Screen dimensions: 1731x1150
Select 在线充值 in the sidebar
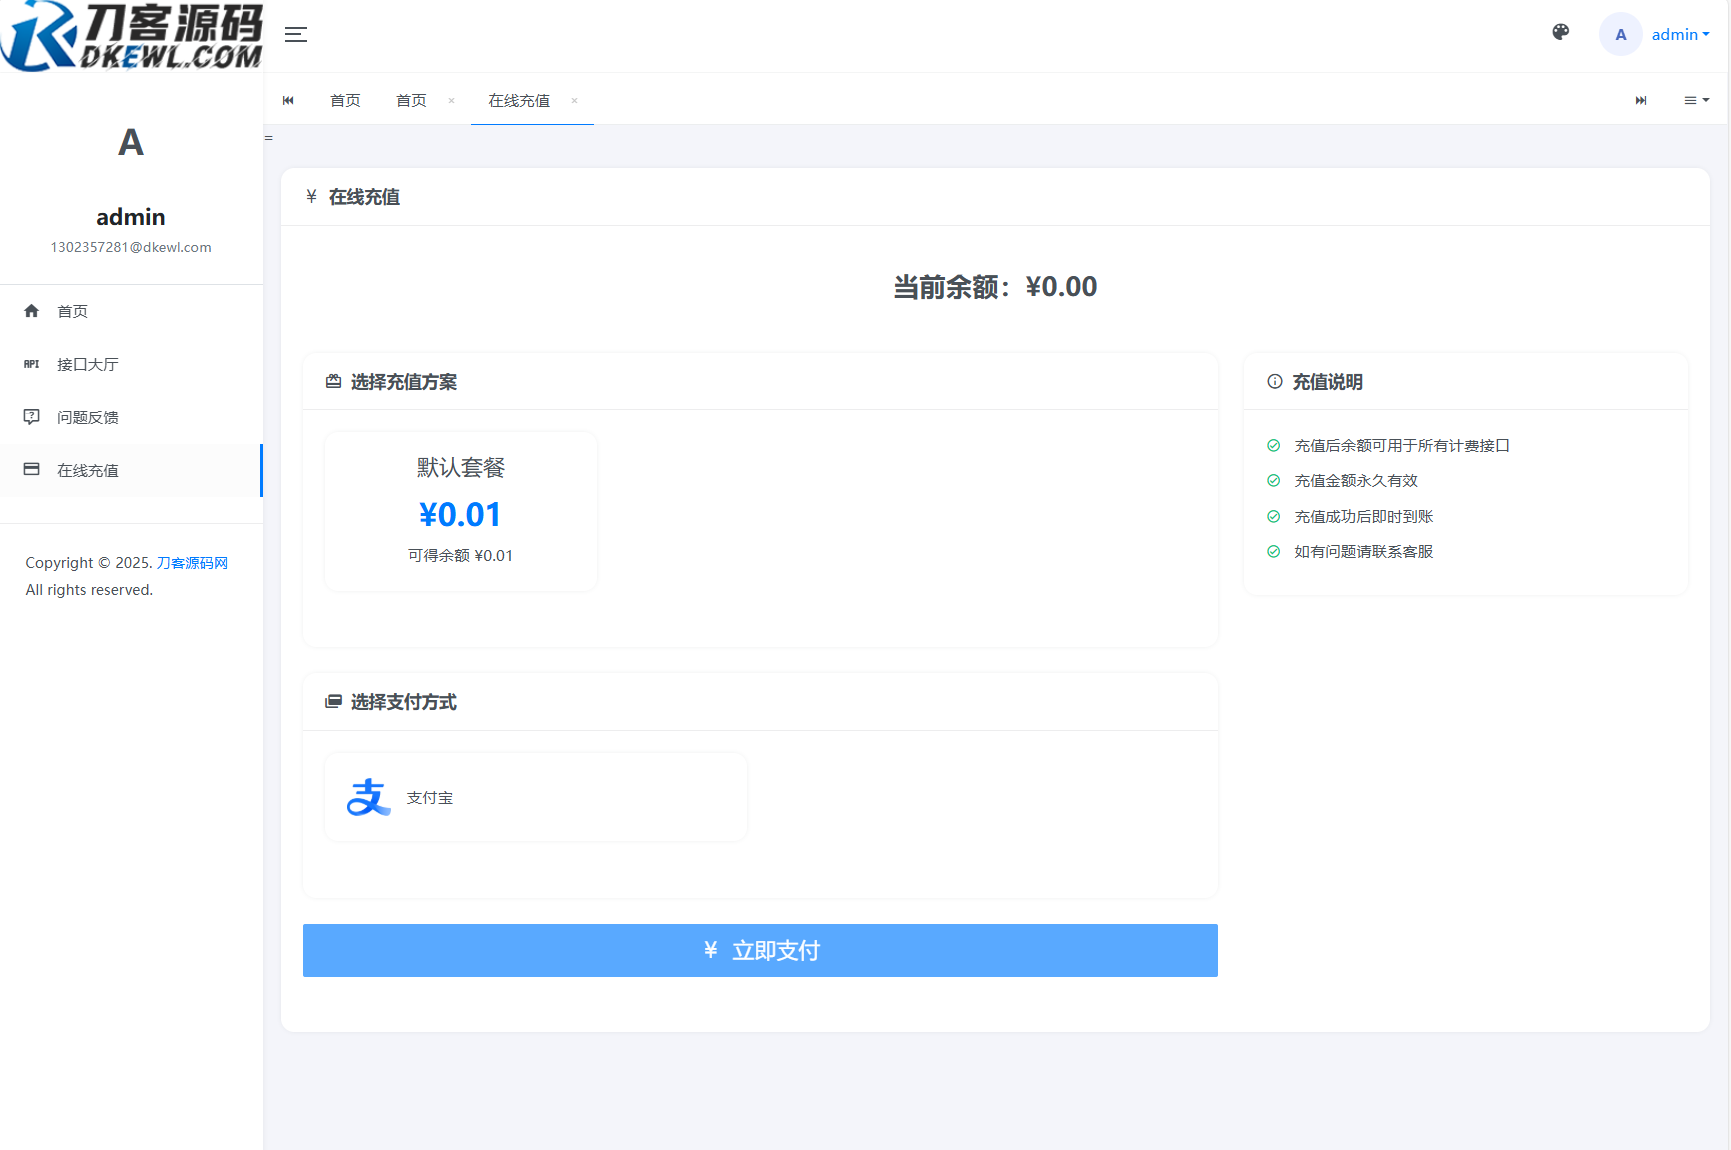[88, 470]
